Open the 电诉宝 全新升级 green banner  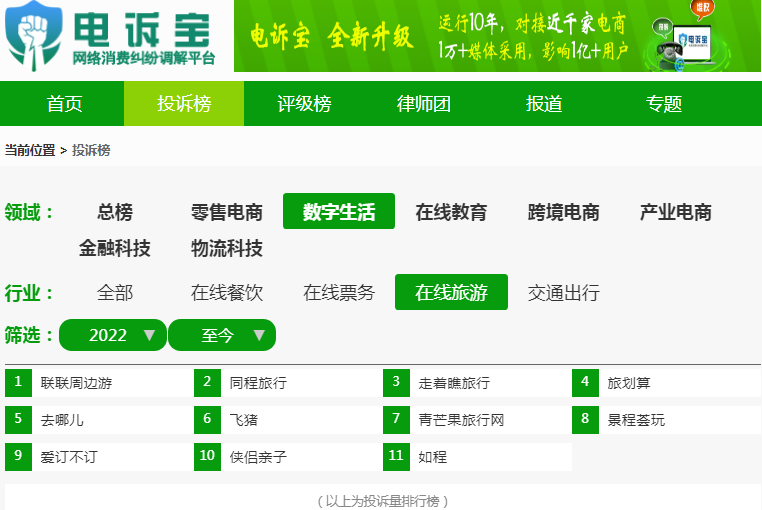497,36
